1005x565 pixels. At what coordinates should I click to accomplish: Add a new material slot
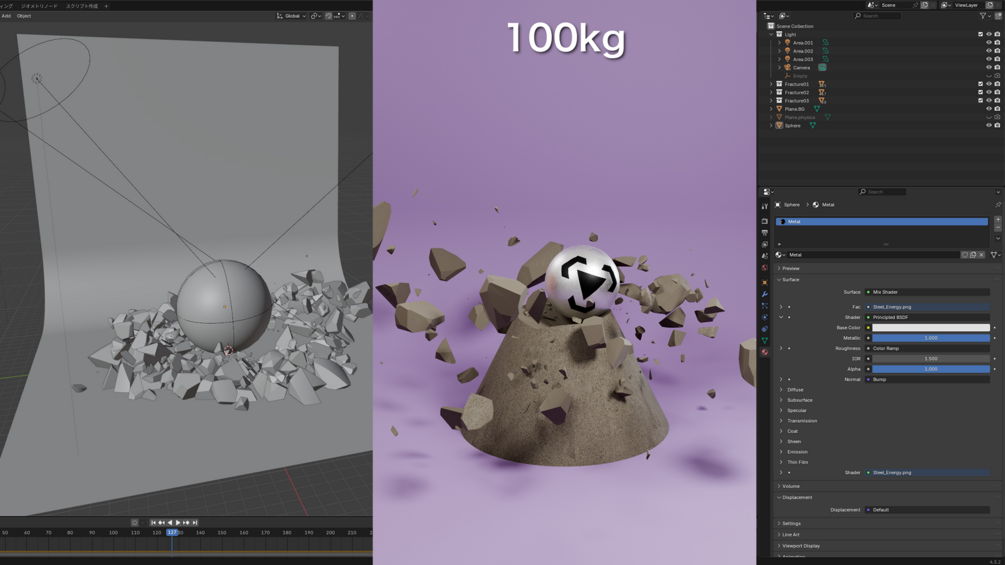point(998,220)
